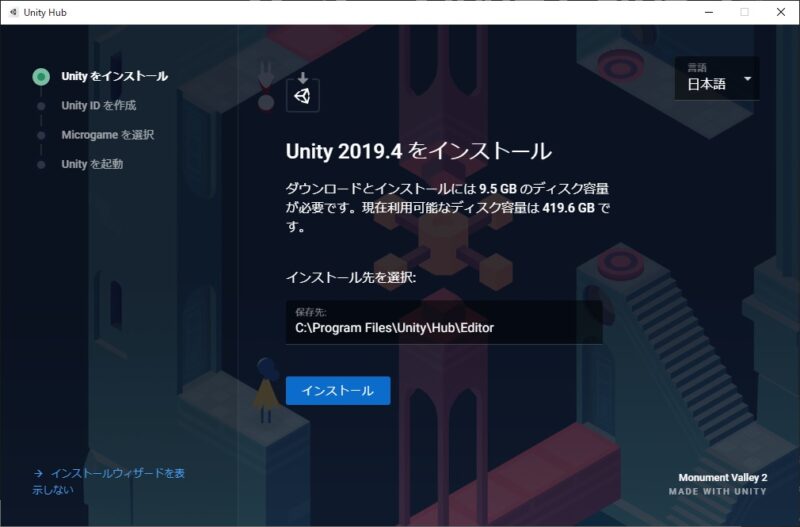Image resolution: width=800 pixels, height=527 pixels.
Task: Click the Unity 2019.4 をインストール heading
Action: pos(418,151)
